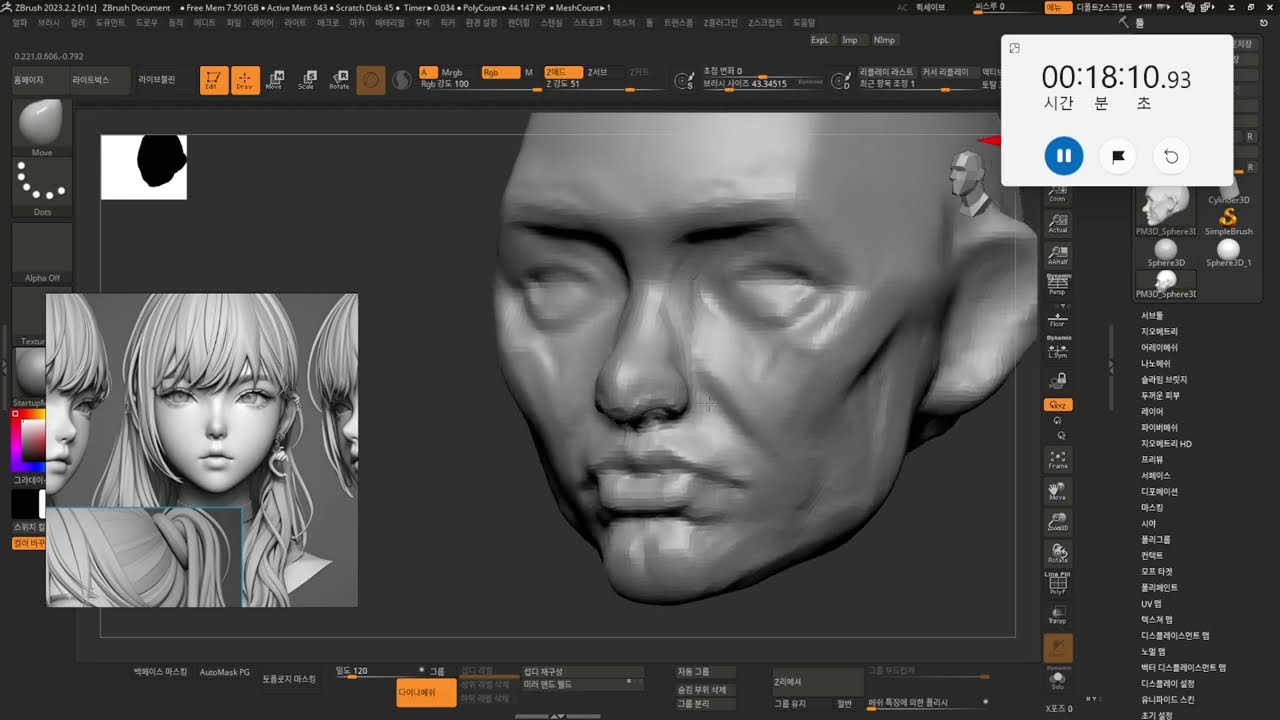Select the SimpleBrush tool thumbnail
Screen dimensions: 1280x720
tap(1228, 220)
